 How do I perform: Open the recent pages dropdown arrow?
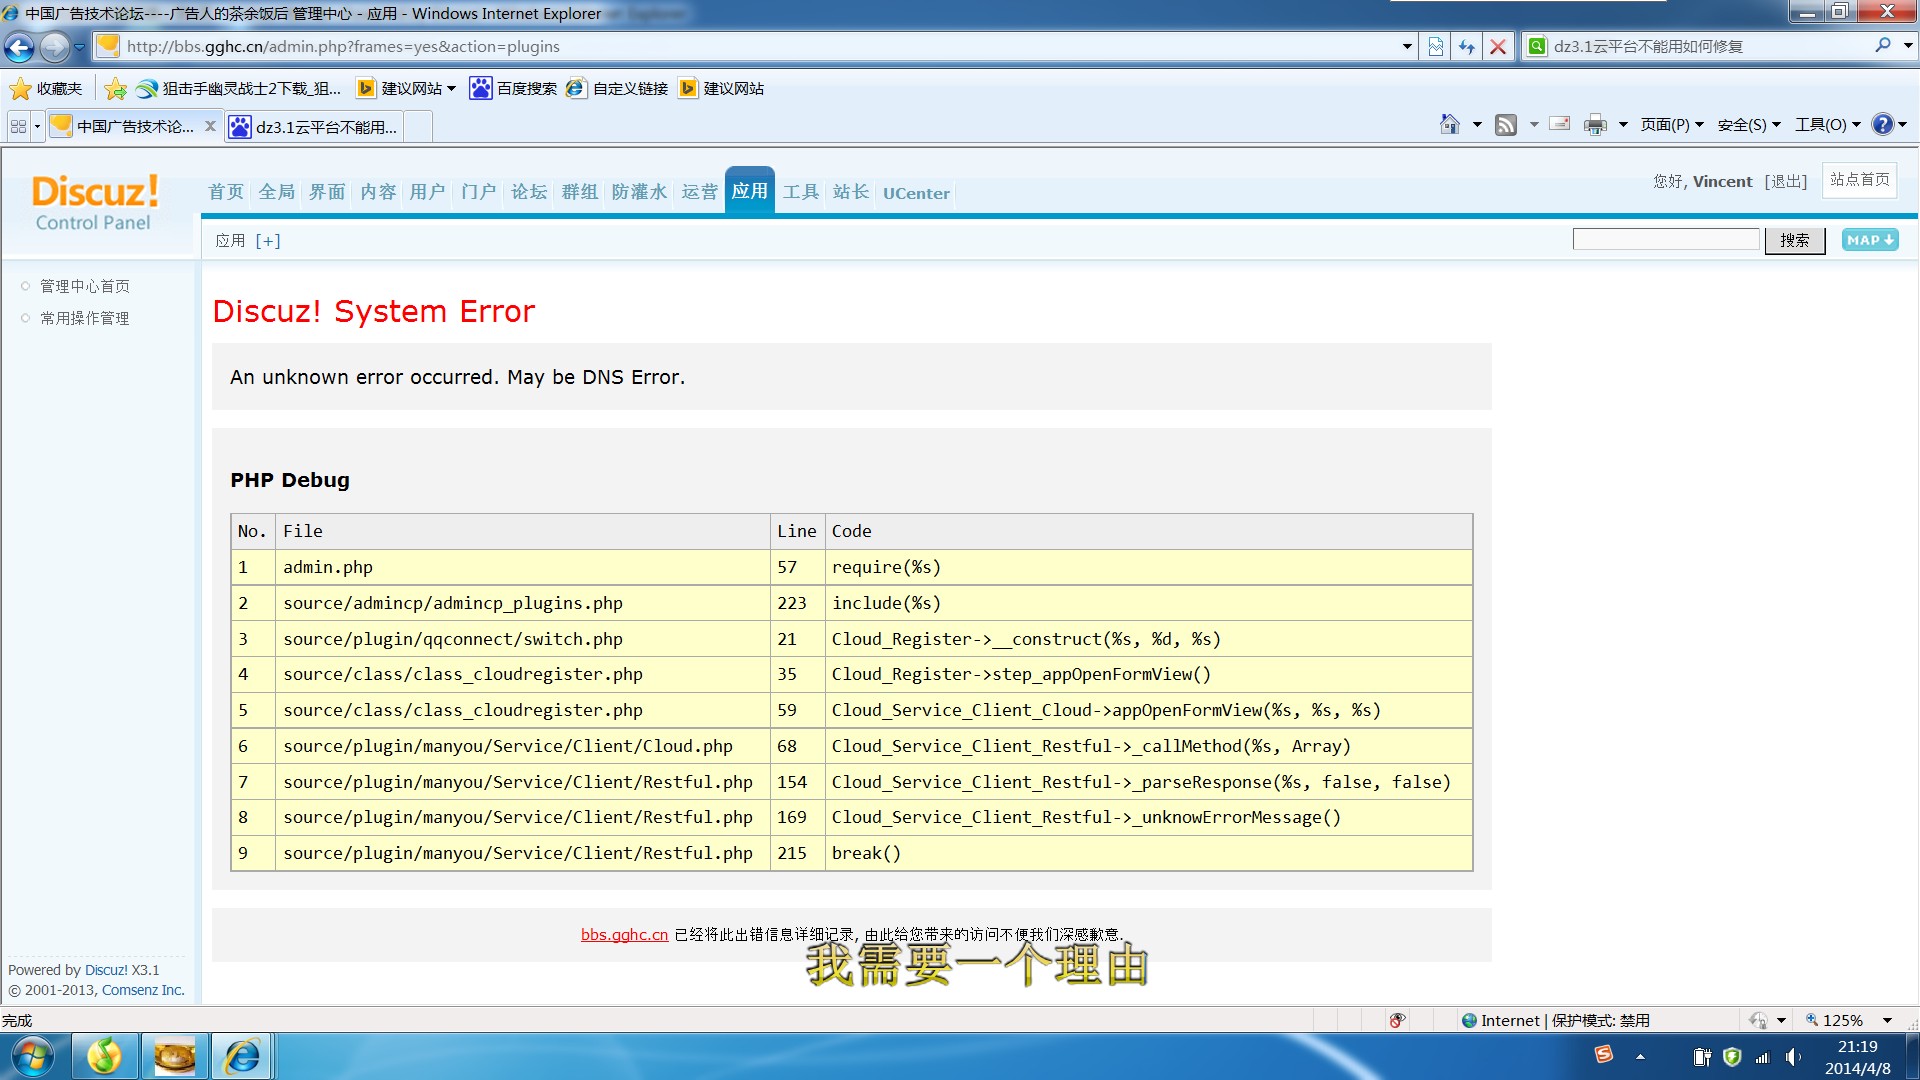pyautogui.click(x=80, y=47)
